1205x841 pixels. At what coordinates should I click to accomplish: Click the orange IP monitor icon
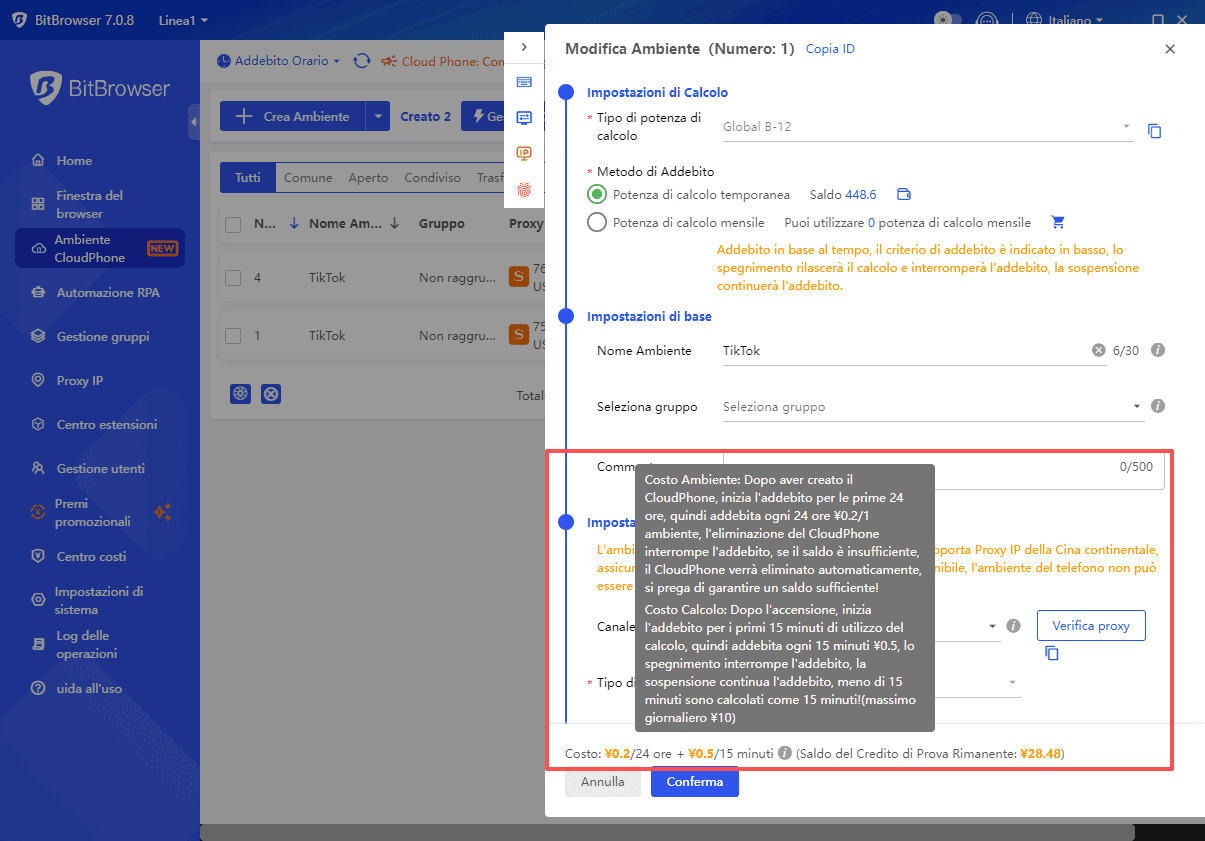[524, 153]
